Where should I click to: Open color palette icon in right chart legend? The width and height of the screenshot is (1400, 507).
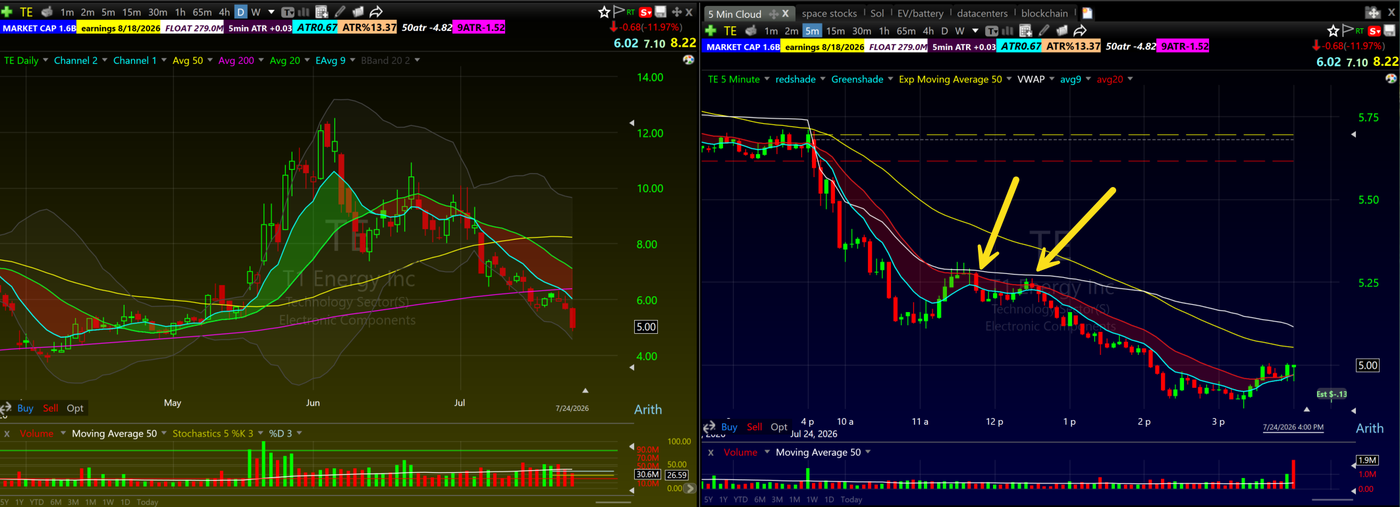[x=1391, y=78]
